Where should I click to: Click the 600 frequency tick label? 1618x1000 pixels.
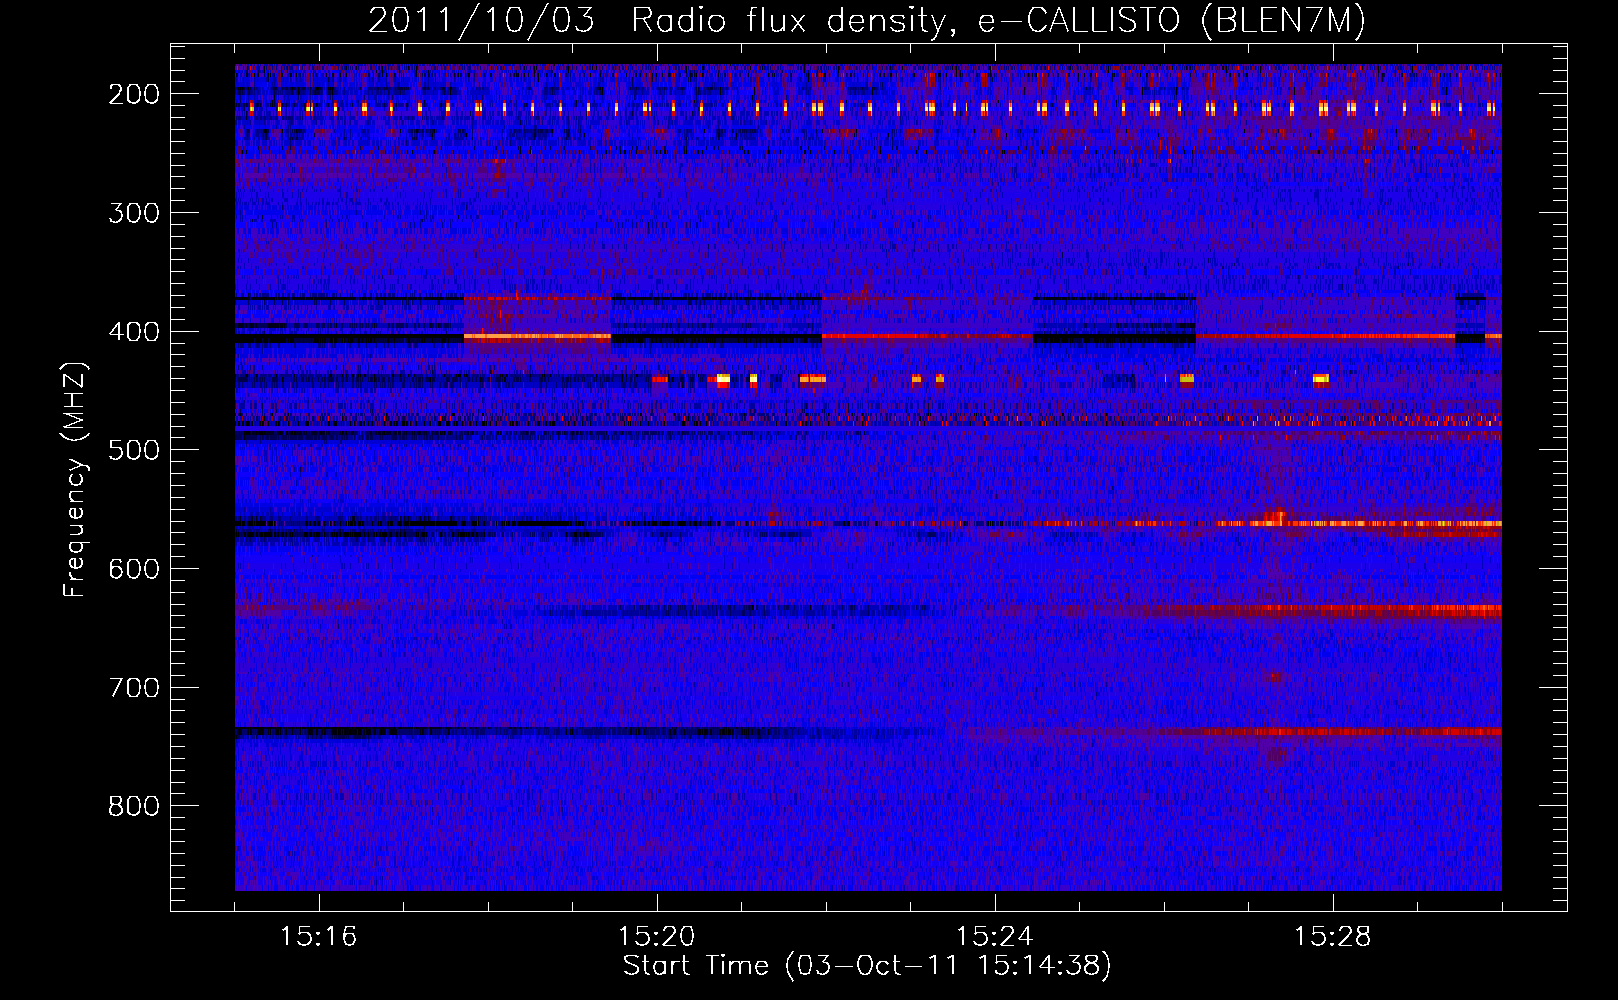pos(133,569)
